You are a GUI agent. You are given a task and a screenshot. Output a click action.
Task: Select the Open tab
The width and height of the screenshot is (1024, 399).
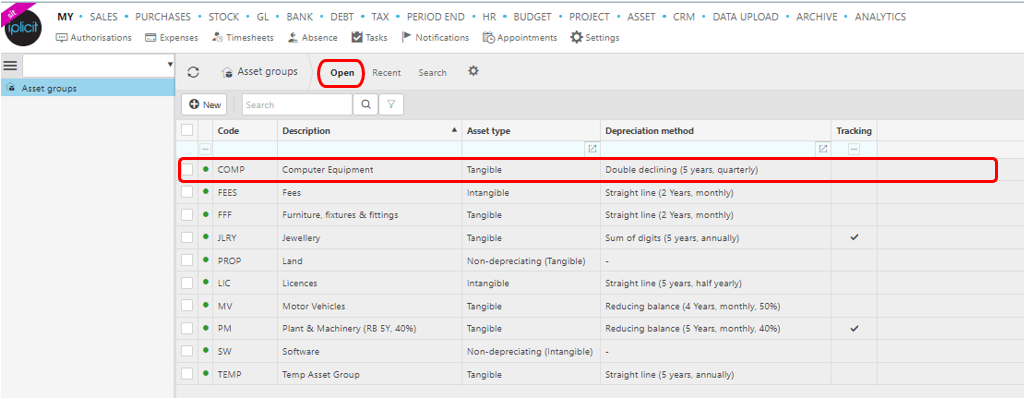click(x=341, y=73)
